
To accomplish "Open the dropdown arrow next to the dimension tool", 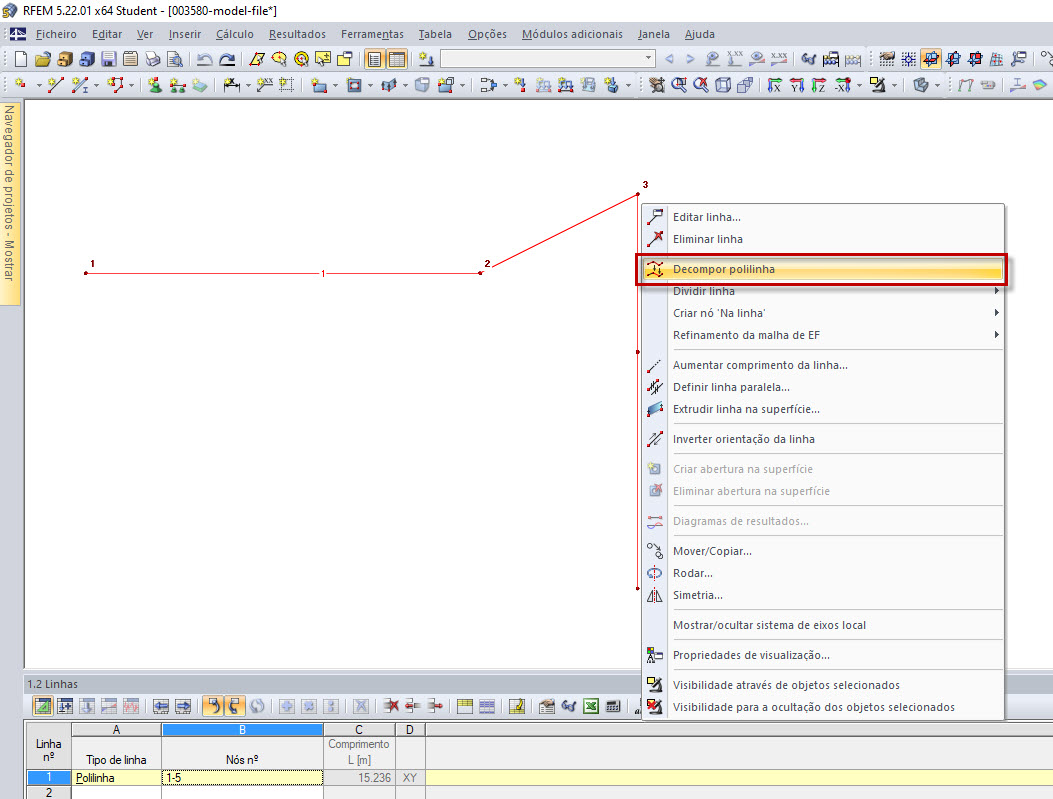I will coord(248,85).
